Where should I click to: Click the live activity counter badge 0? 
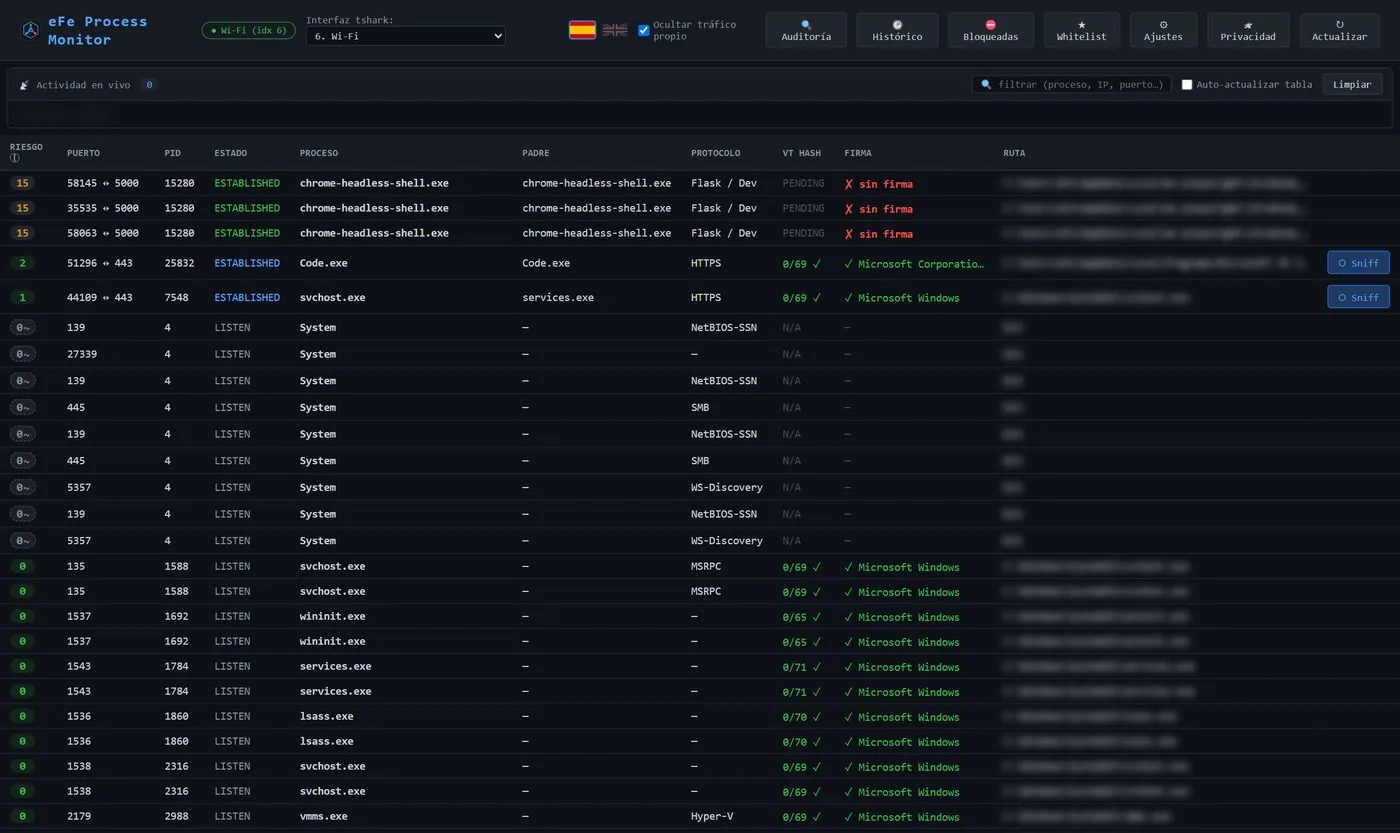149,85
